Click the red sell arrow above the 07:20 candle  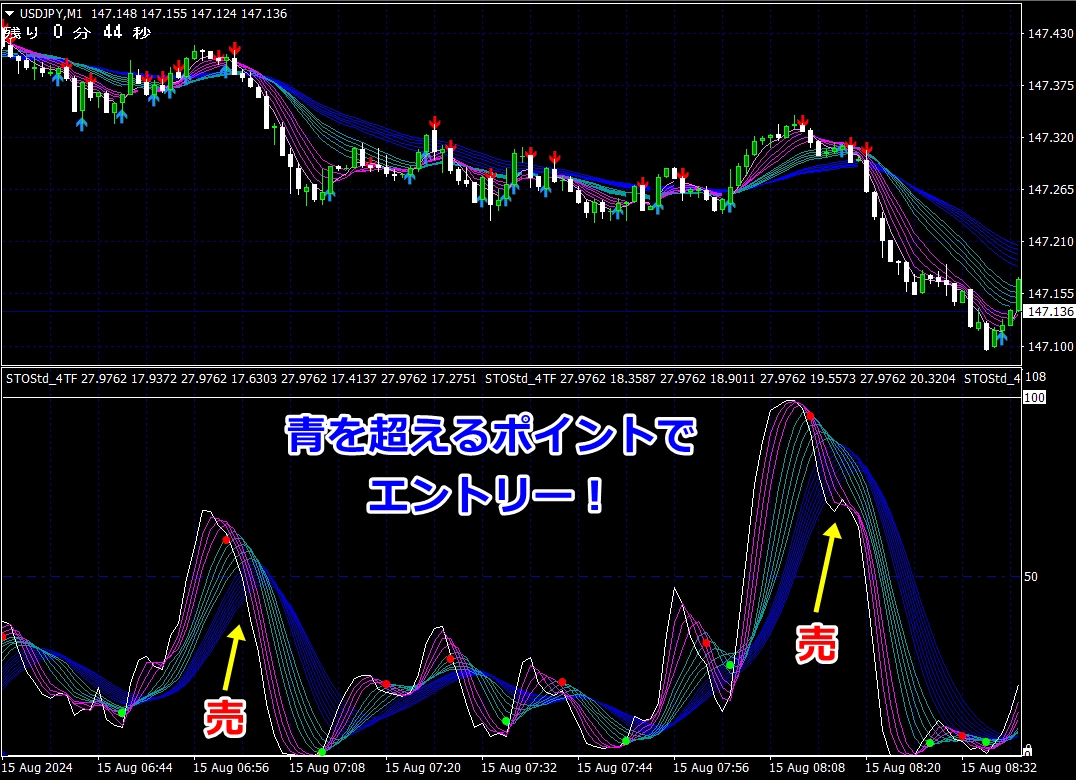coord(435,122)
